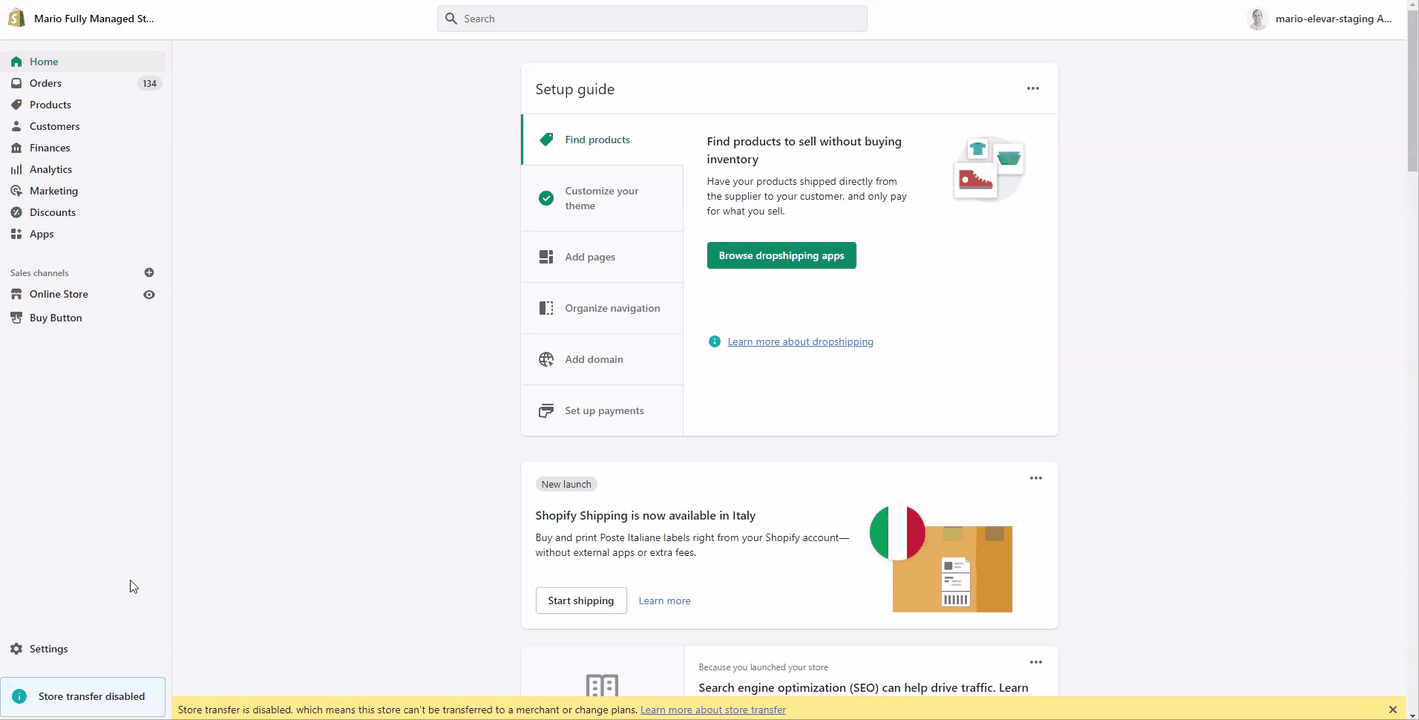Image resolution: width=1419 pixels, height=720 pixels.
Task: Open the mario-elevar-staging account menu
Action: click(x=1320, y=19)
